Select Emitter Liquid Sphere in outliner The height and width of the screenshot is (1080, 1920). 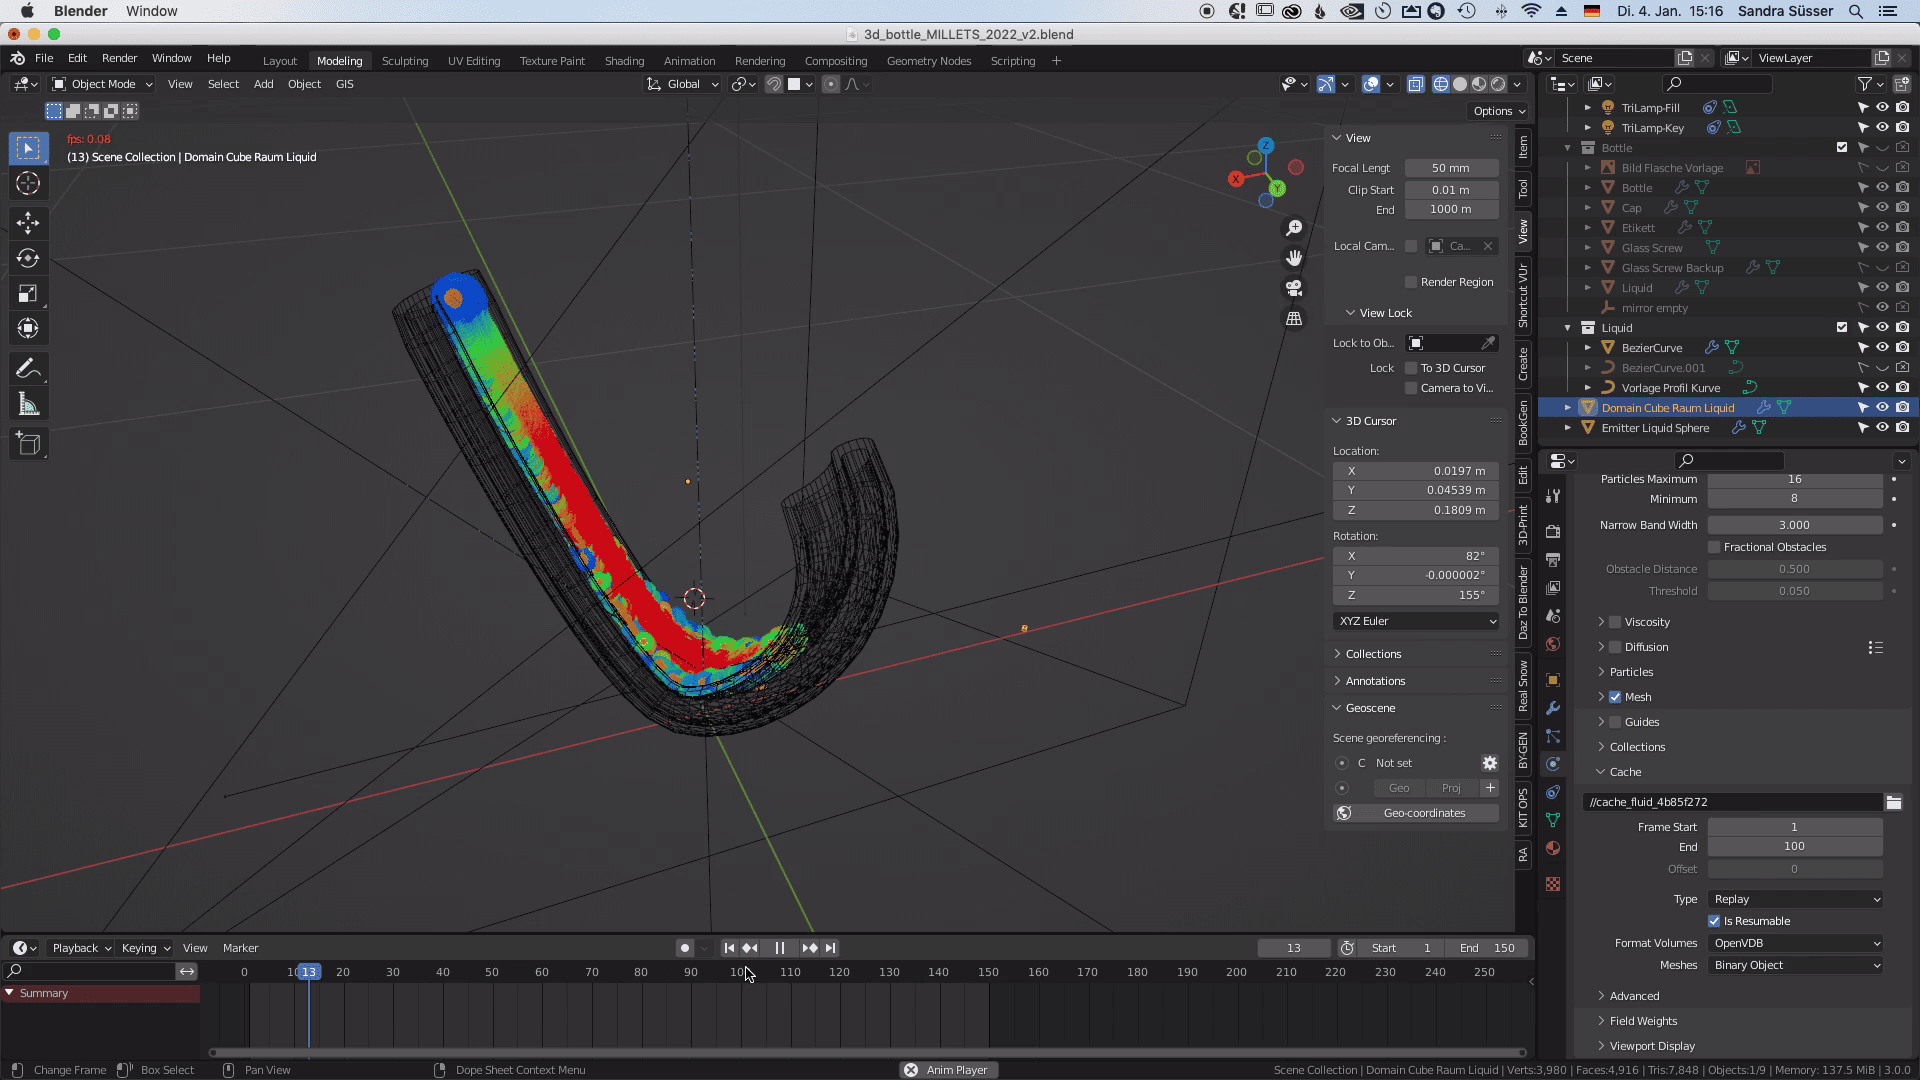tap(1655, 428)
